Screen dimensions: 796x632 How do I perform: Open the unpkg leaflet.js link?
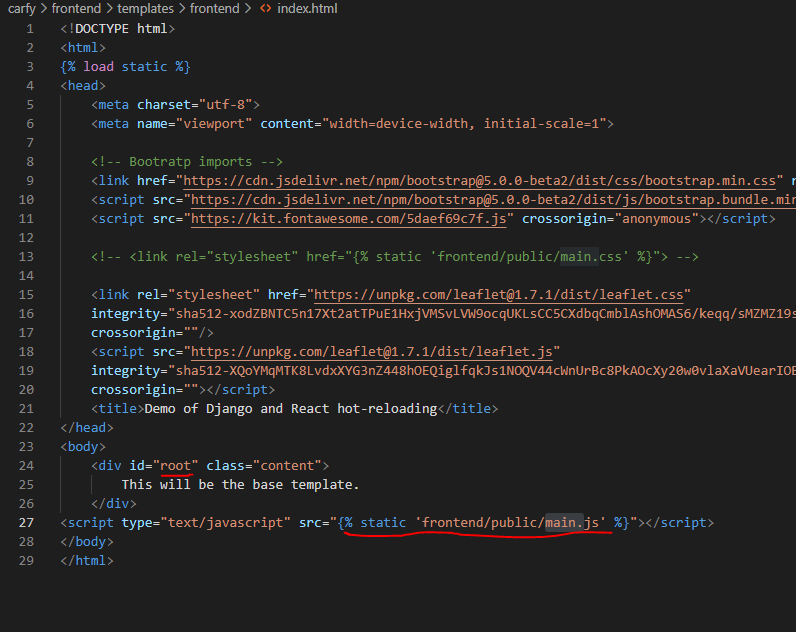click(x=372, y=352)
